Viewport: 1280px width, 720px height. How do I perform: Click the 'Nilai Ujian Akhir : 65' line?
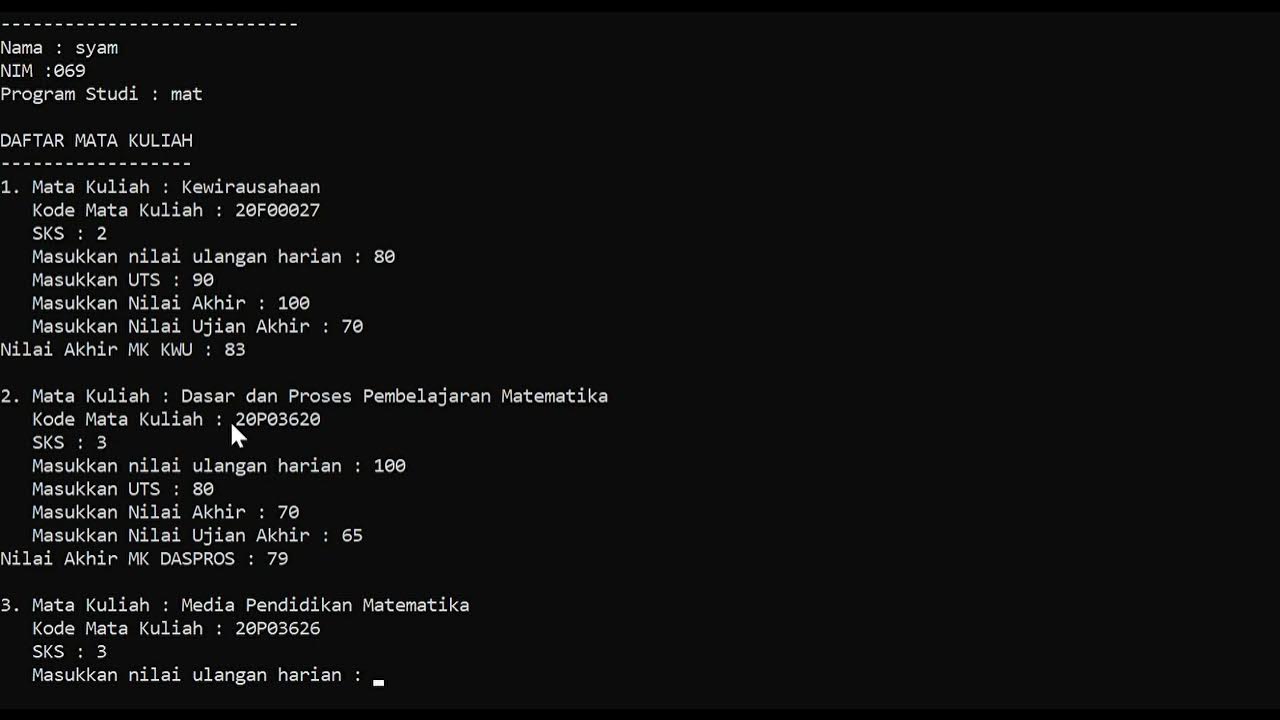(x=197, y=536)
